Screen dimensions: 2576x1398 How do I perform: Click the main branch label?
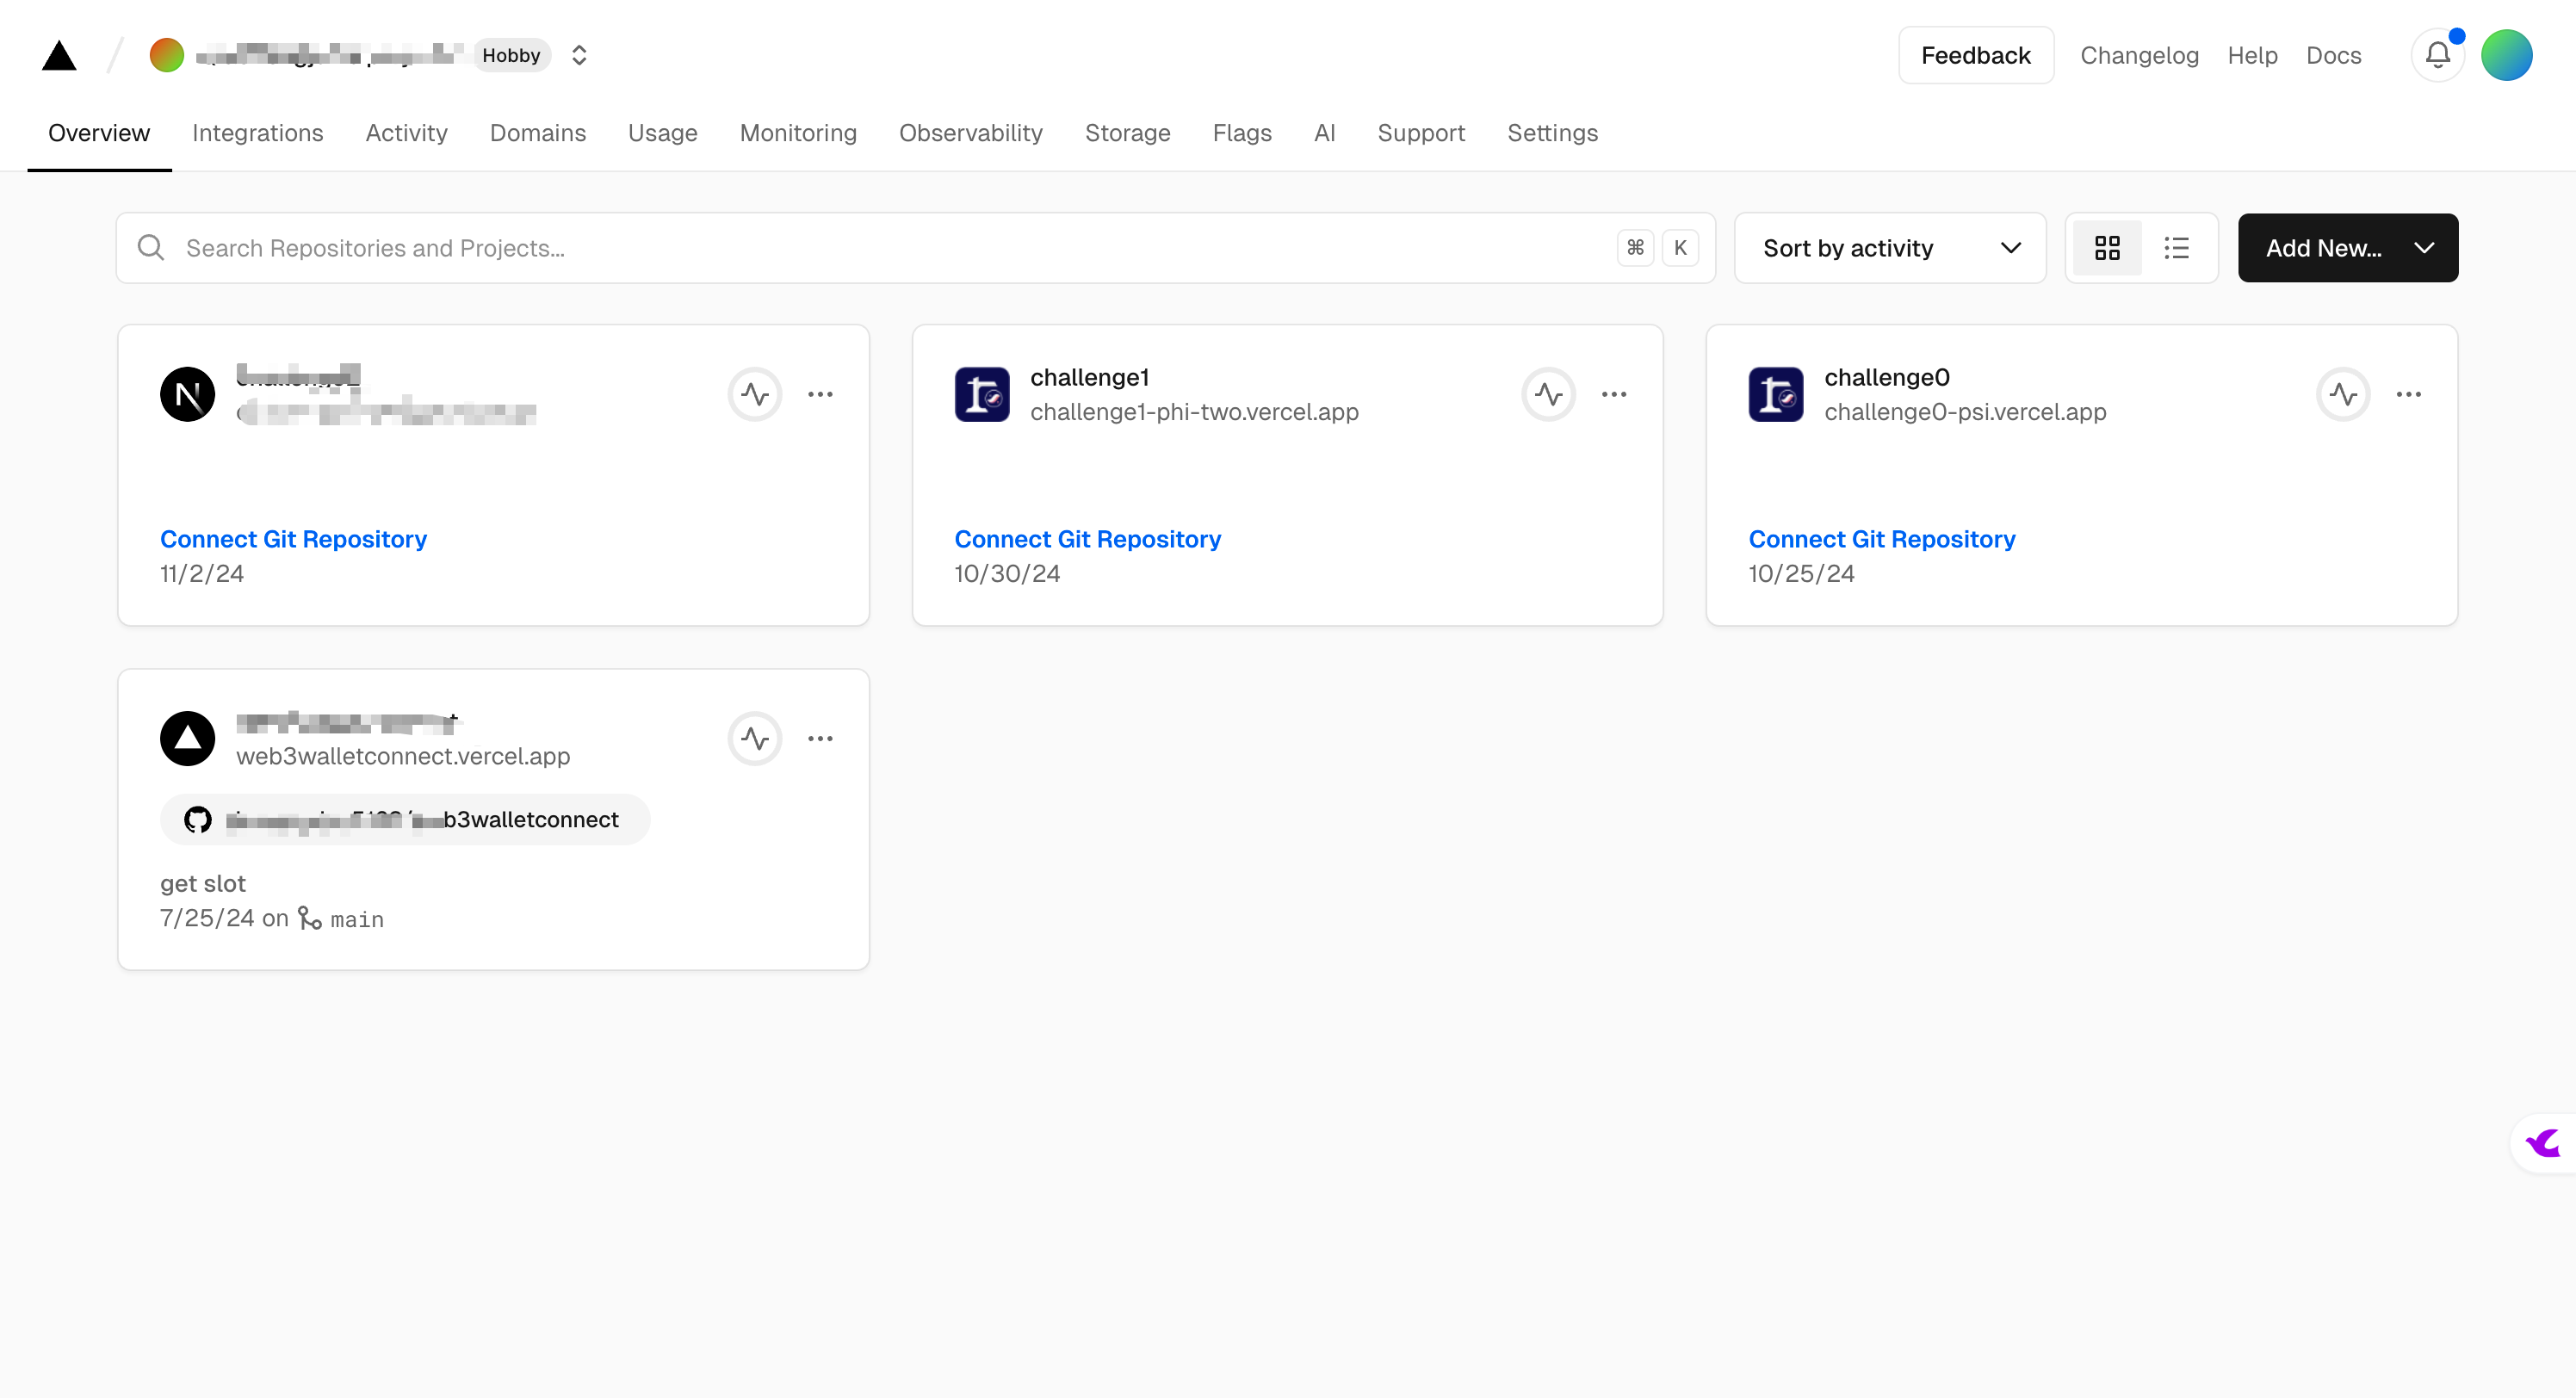357,919
